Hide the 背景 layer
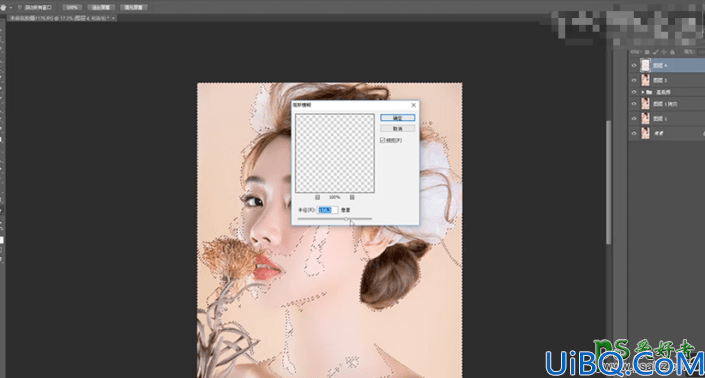Viewport: 705px width, 378px height. pyautogui.click(x=634, y=133)
